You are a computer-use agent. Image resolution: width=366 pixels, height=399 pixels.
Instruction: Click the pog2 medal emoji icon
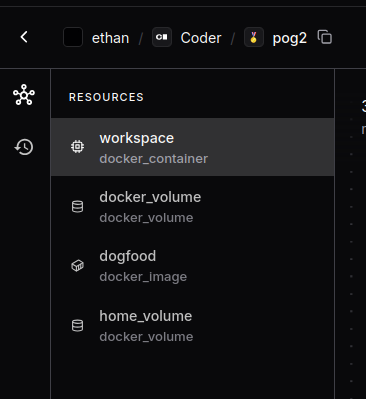(254, 37)
